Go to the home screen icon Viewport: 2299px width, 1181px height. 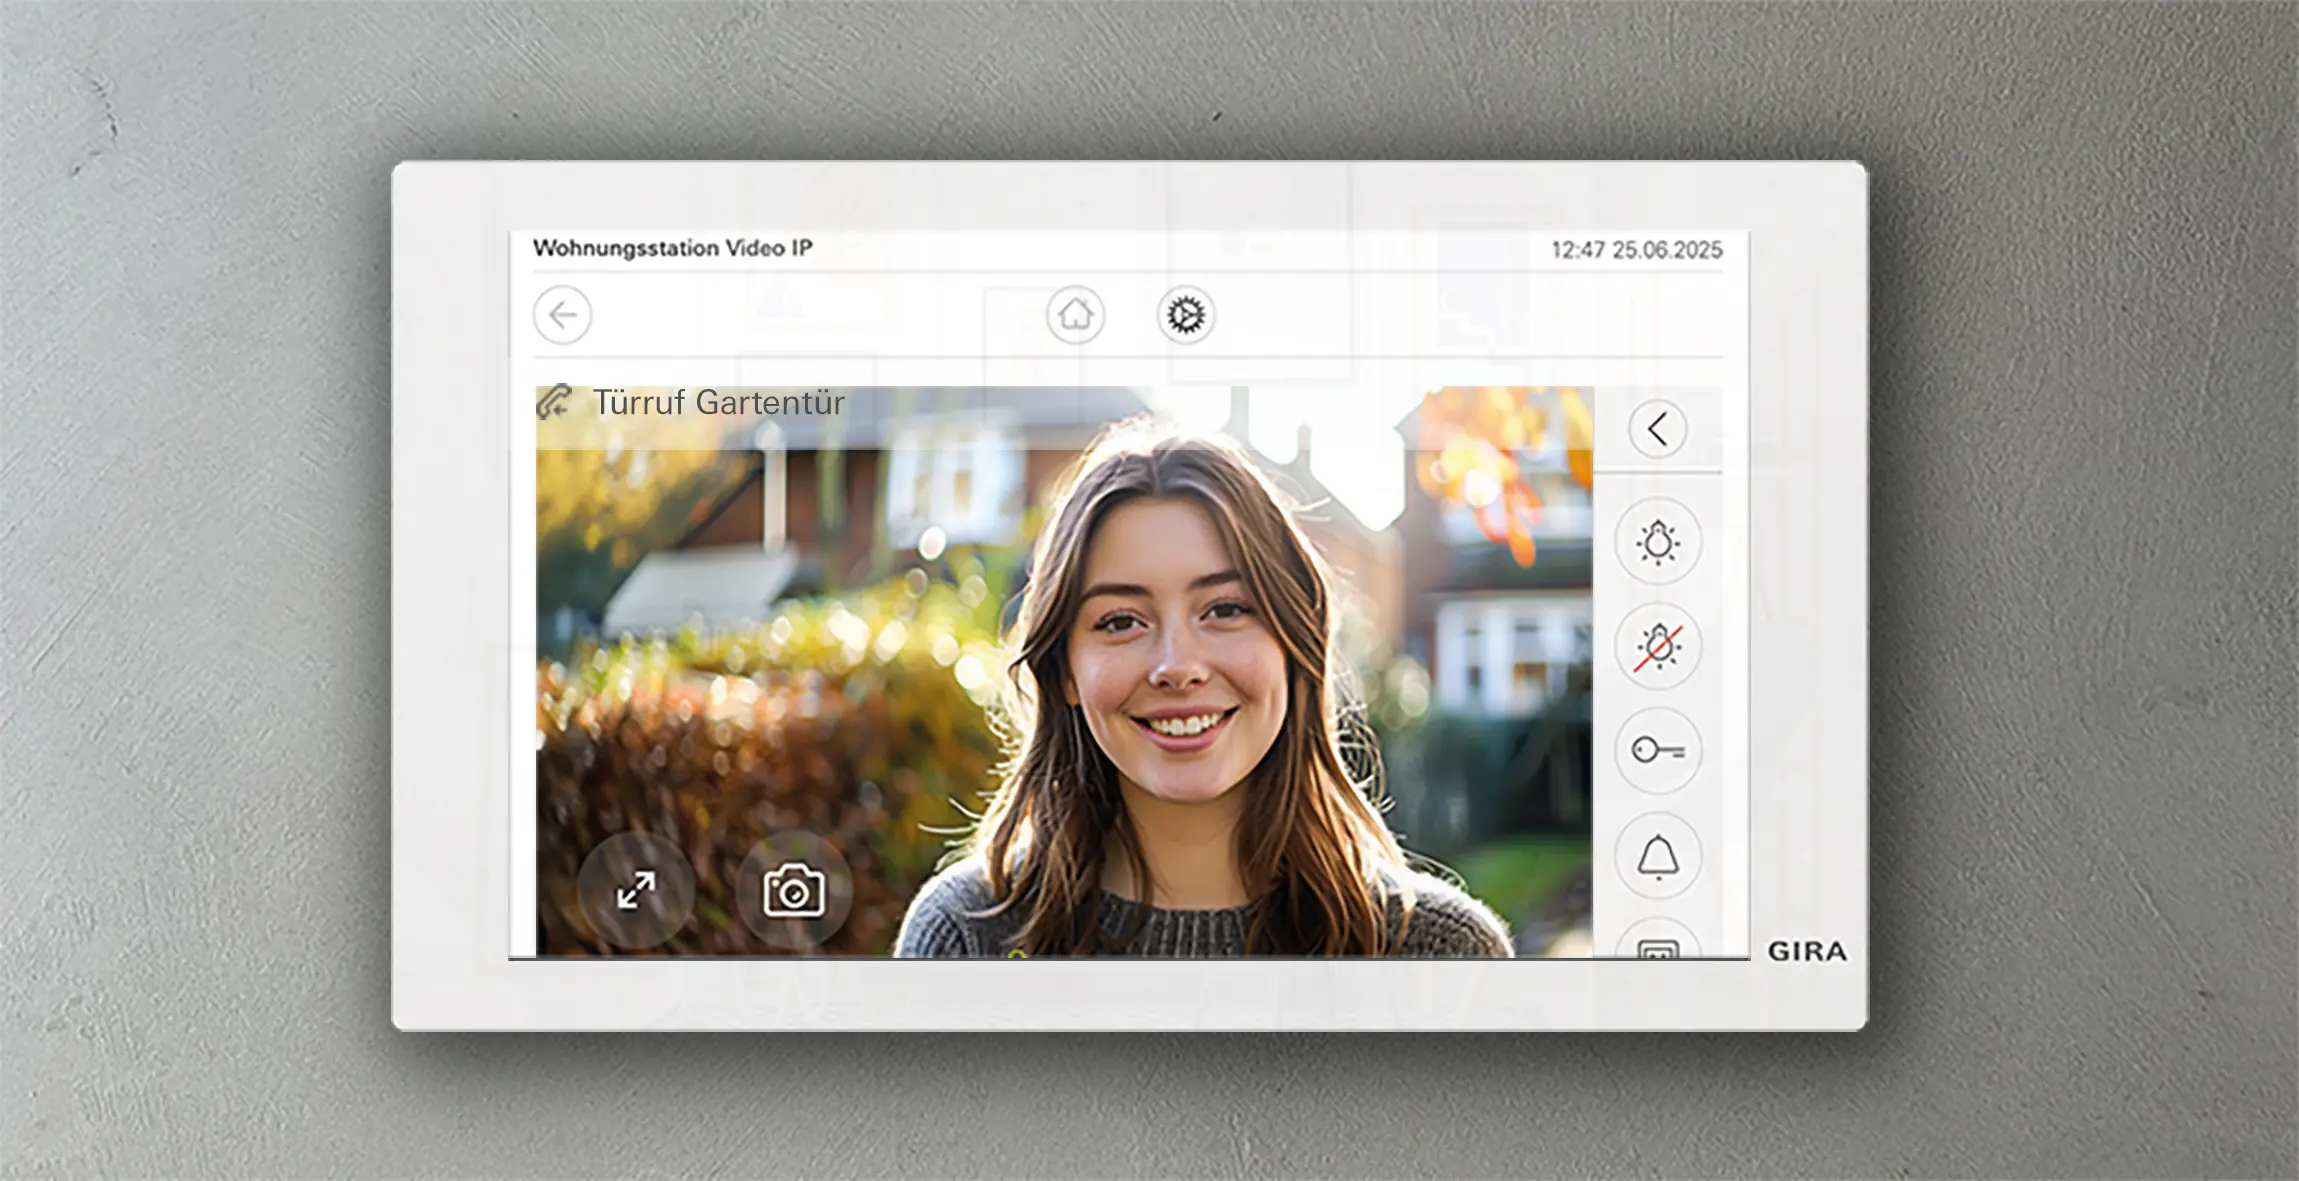click(x=1075, y=316)
